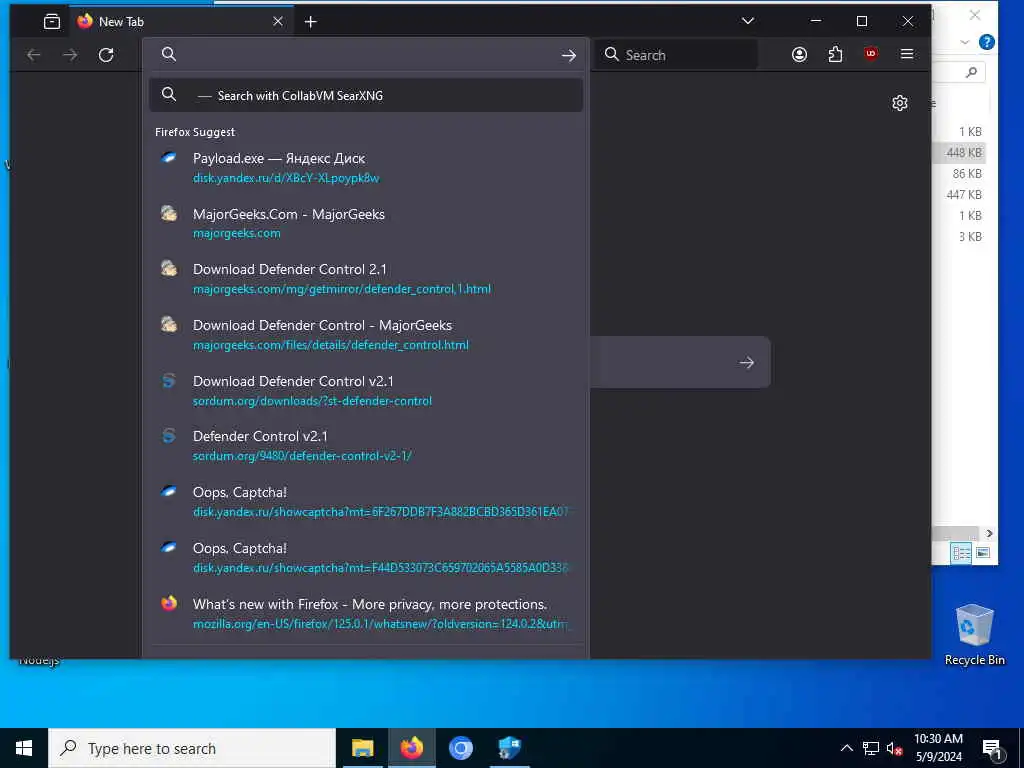Screen dimensions: 1024x768
Task: Click the Go arrow in address bar
Action: (x=569, y=56)
